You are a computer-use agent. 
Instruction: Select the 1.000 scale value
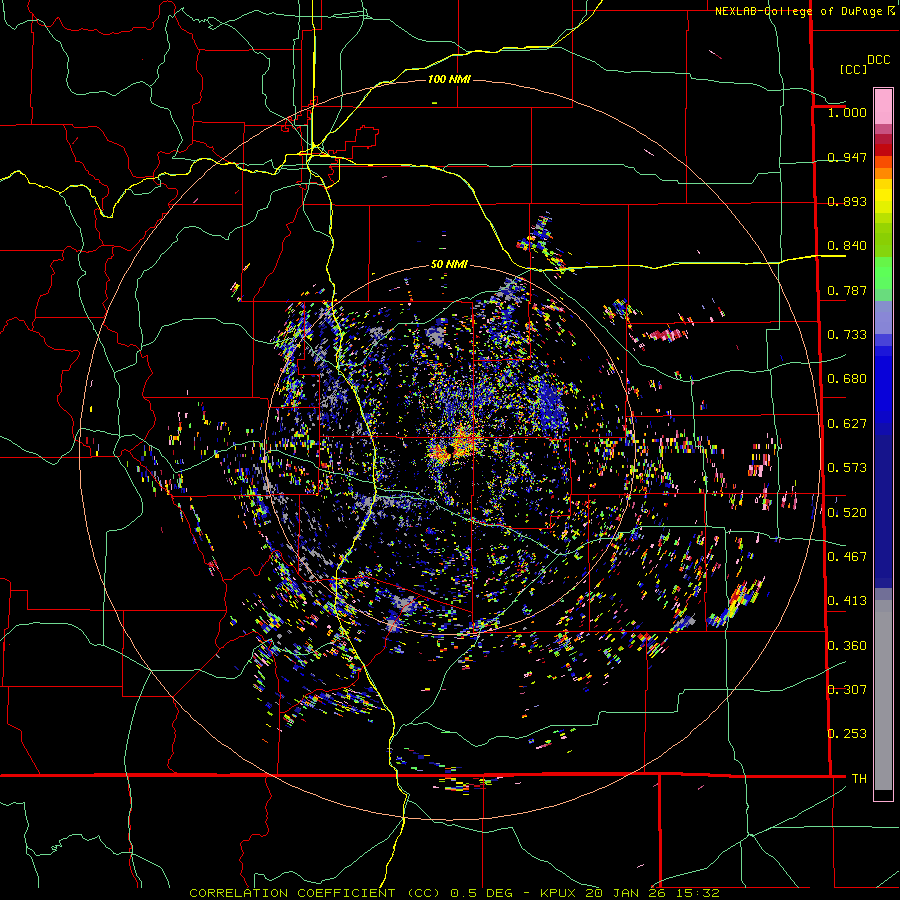847,112
